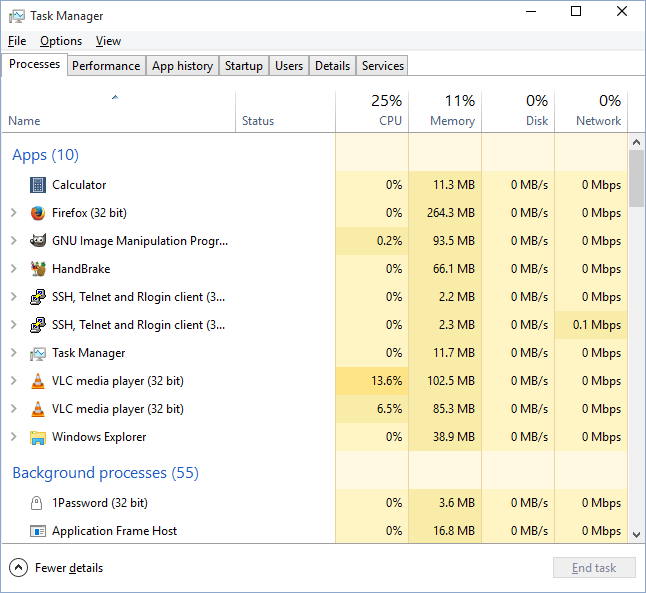Screen dimensions: 646x593
Task: Click the 38.9 MB memory value
Action: pyautogui.click(x=454, y=437)
